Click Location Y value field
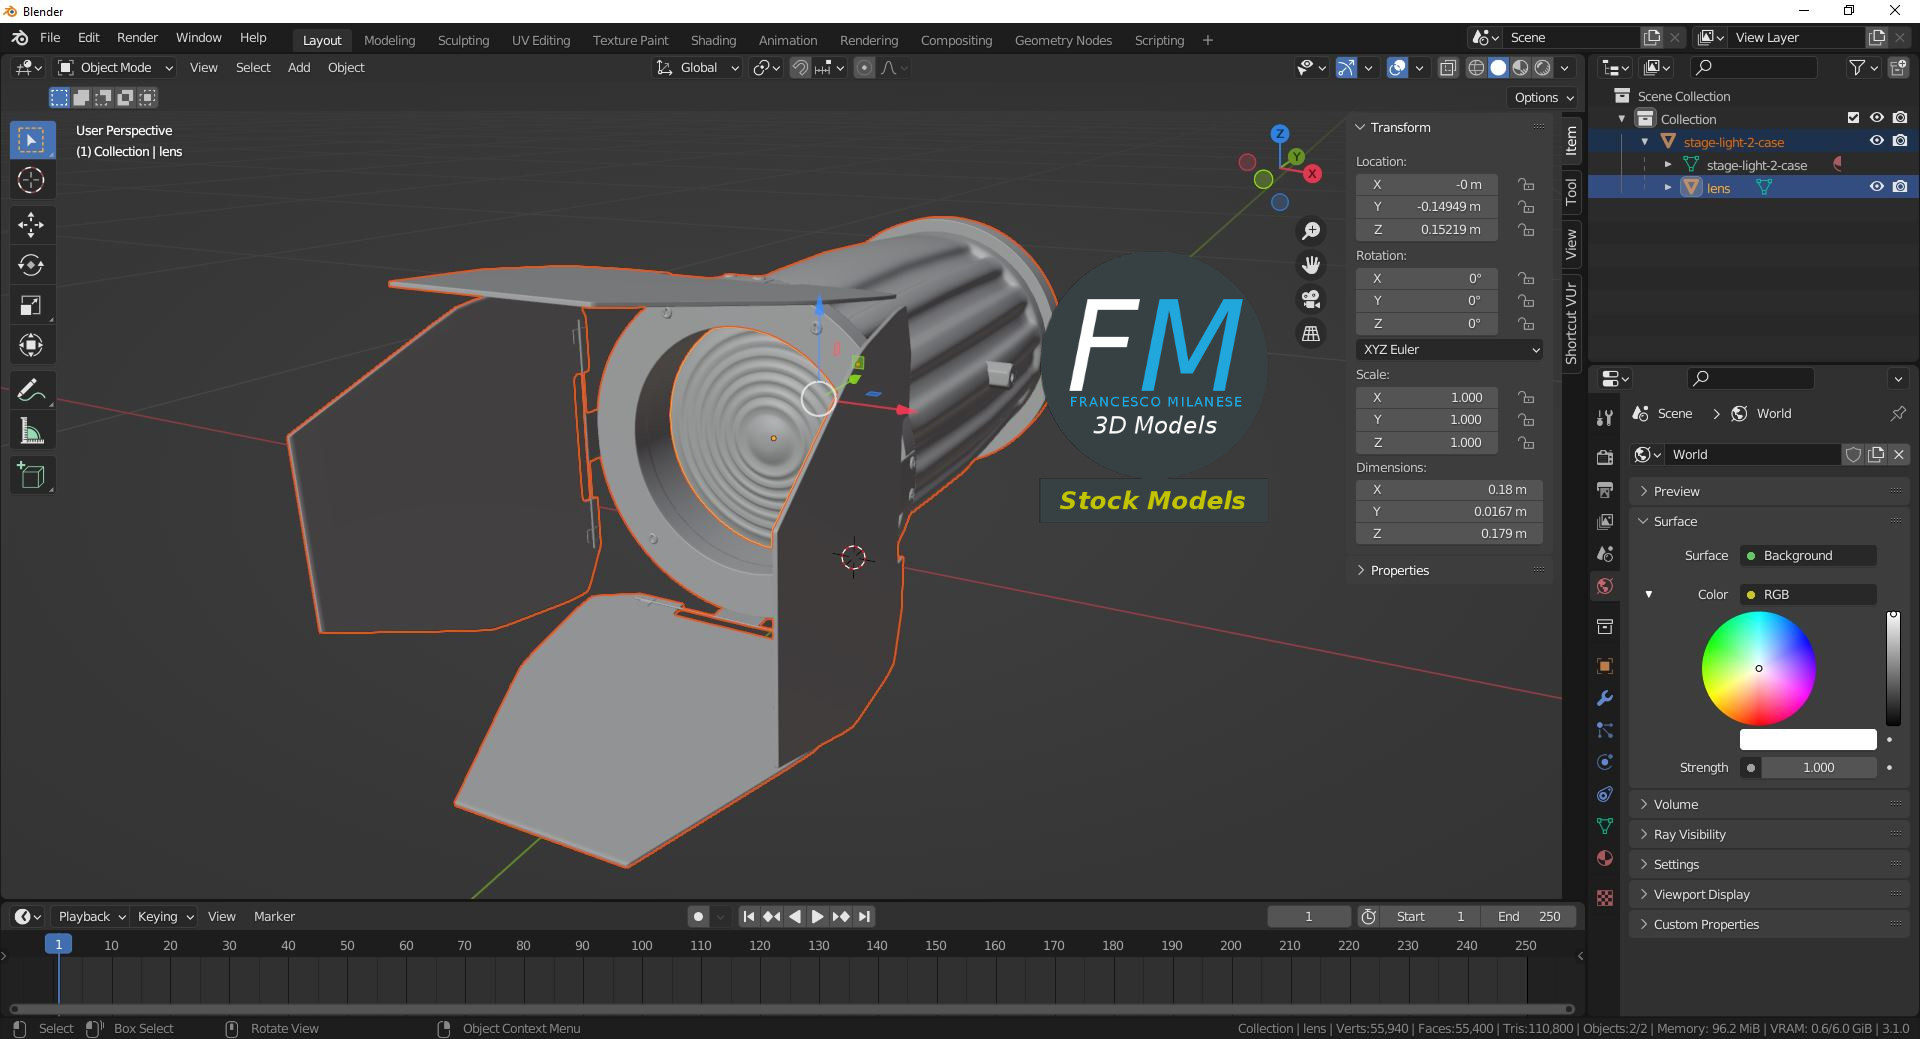 point(1427,207)
